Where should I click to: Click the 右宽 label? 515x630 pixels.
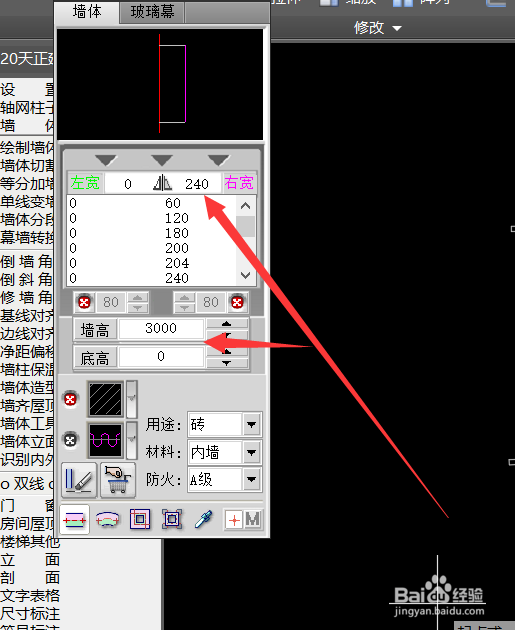[x=239, y=183]
